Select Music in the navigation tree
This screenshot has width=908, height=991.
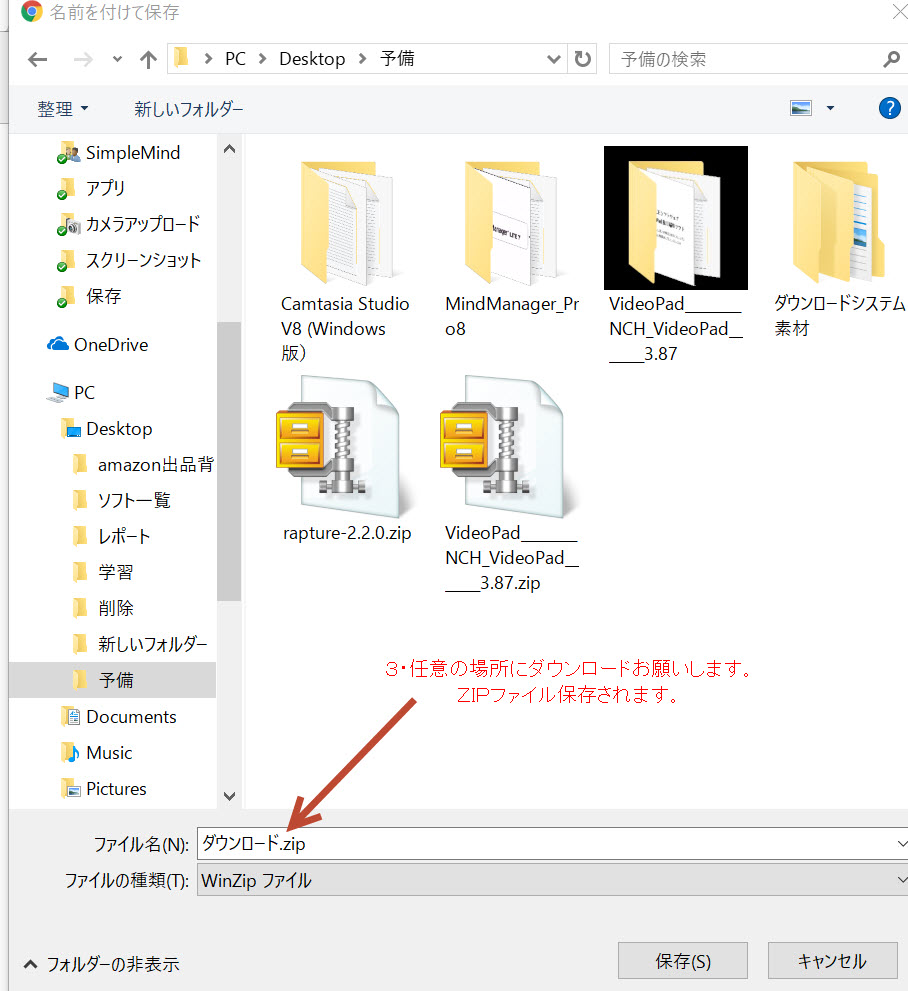tap(109, 753)
